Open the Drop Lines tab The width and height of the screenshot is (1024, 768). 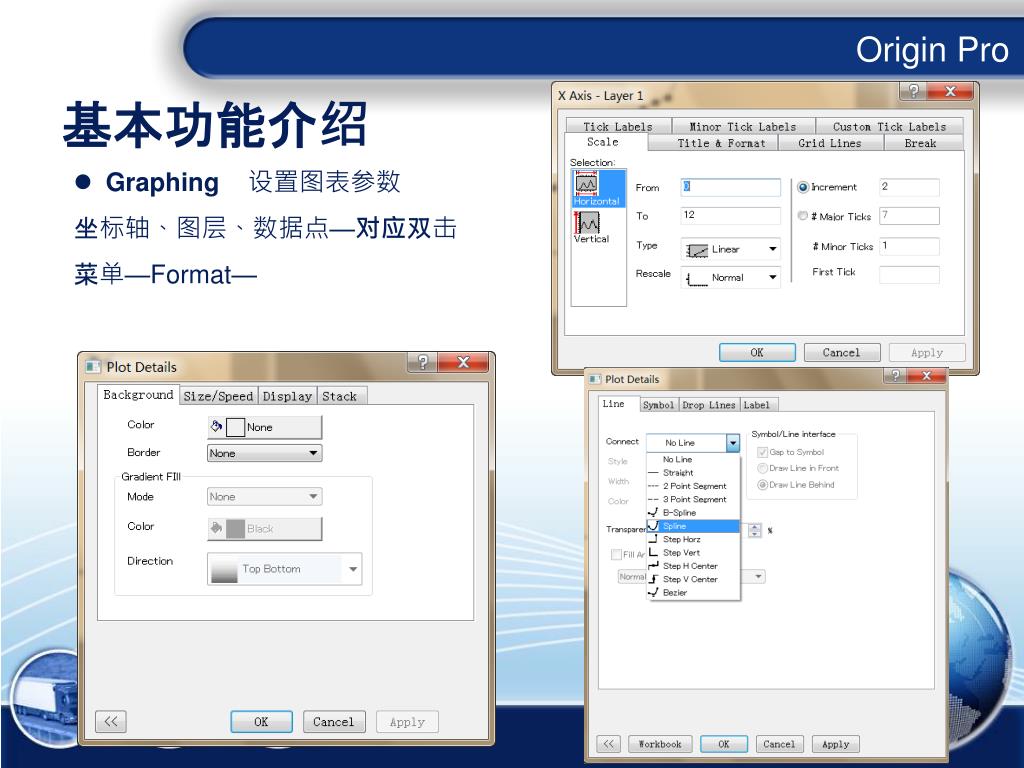tap(709, 405)
